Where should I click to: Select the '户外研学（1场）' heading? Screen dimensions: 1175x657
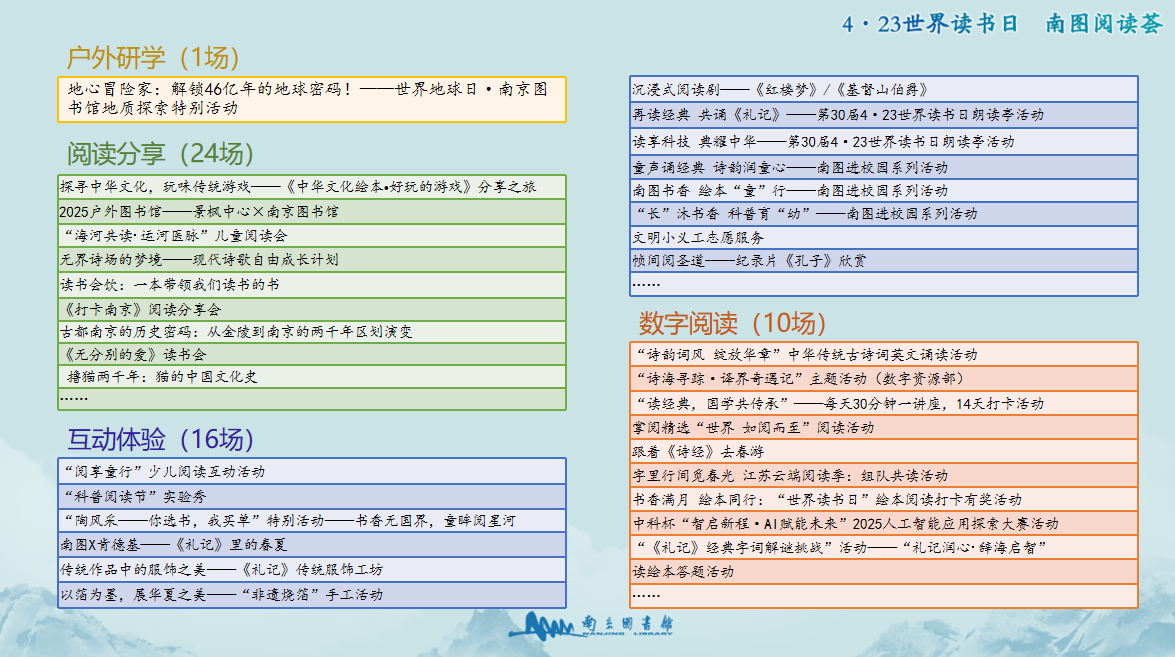153,58
